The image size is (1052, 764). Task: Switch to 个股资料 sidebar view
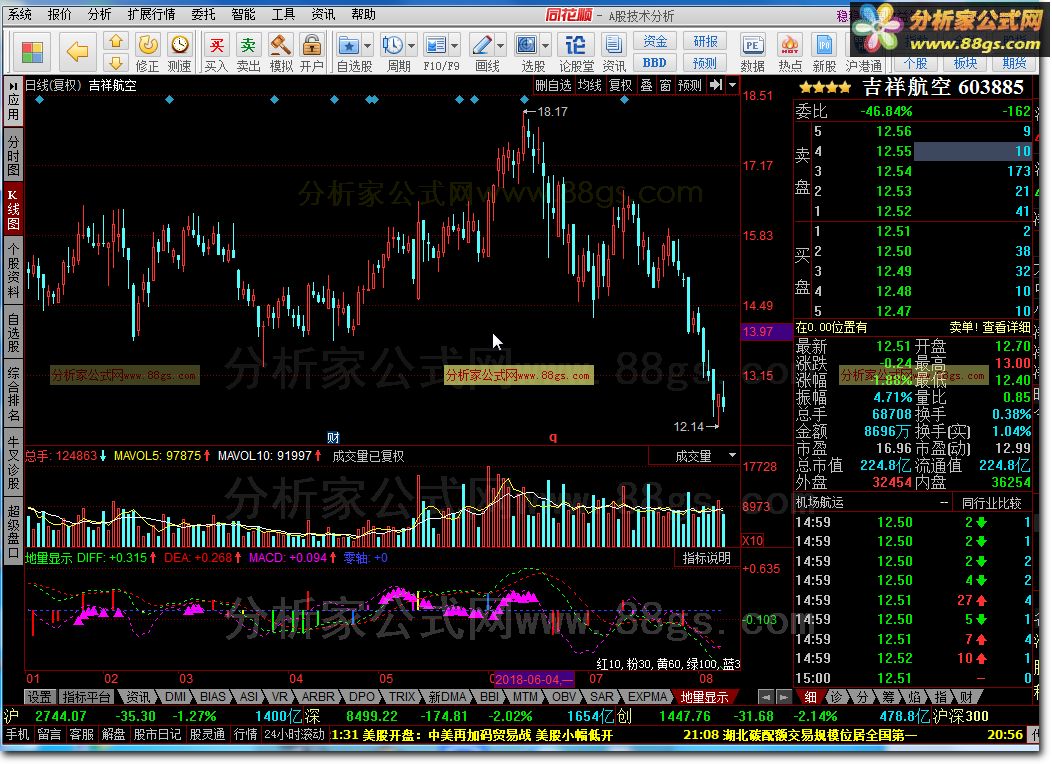(x=13, y=270)
